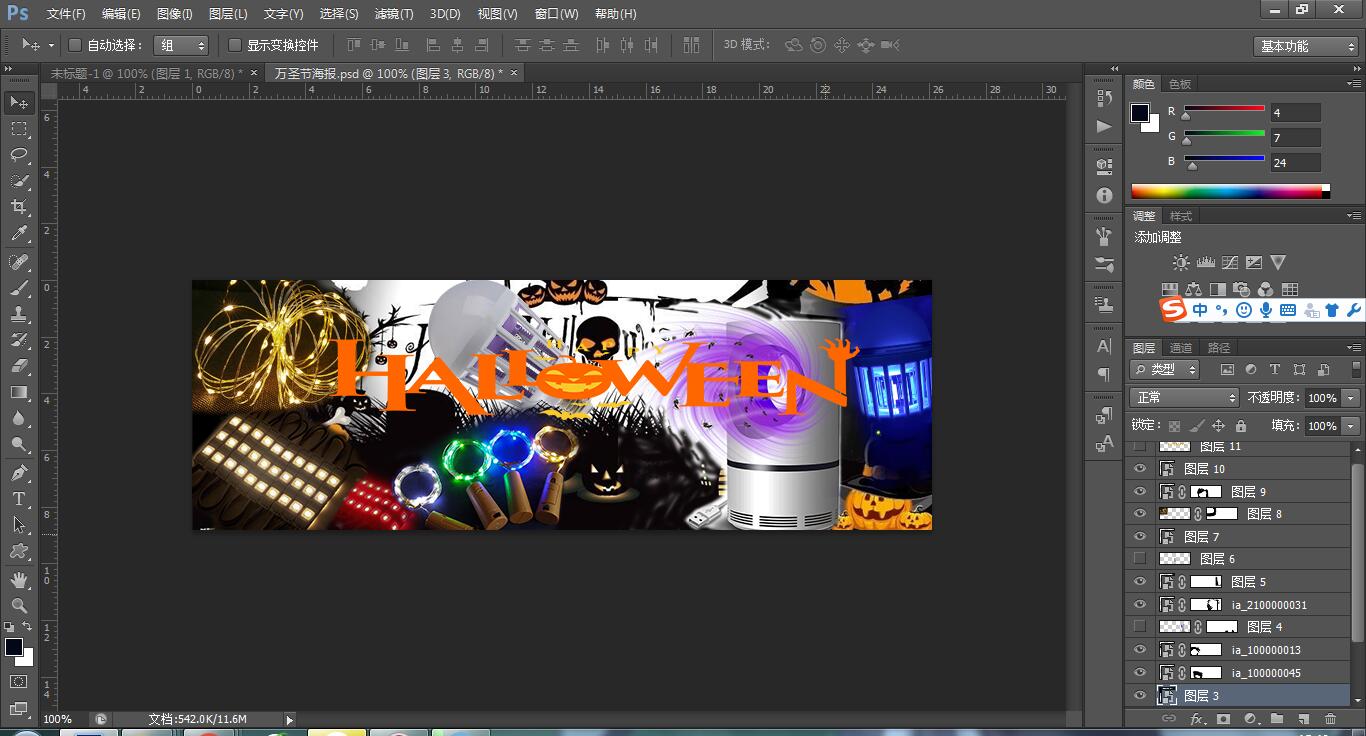
Task: Switch to the 色板 swatches tab
Action: coord(1180,84)
